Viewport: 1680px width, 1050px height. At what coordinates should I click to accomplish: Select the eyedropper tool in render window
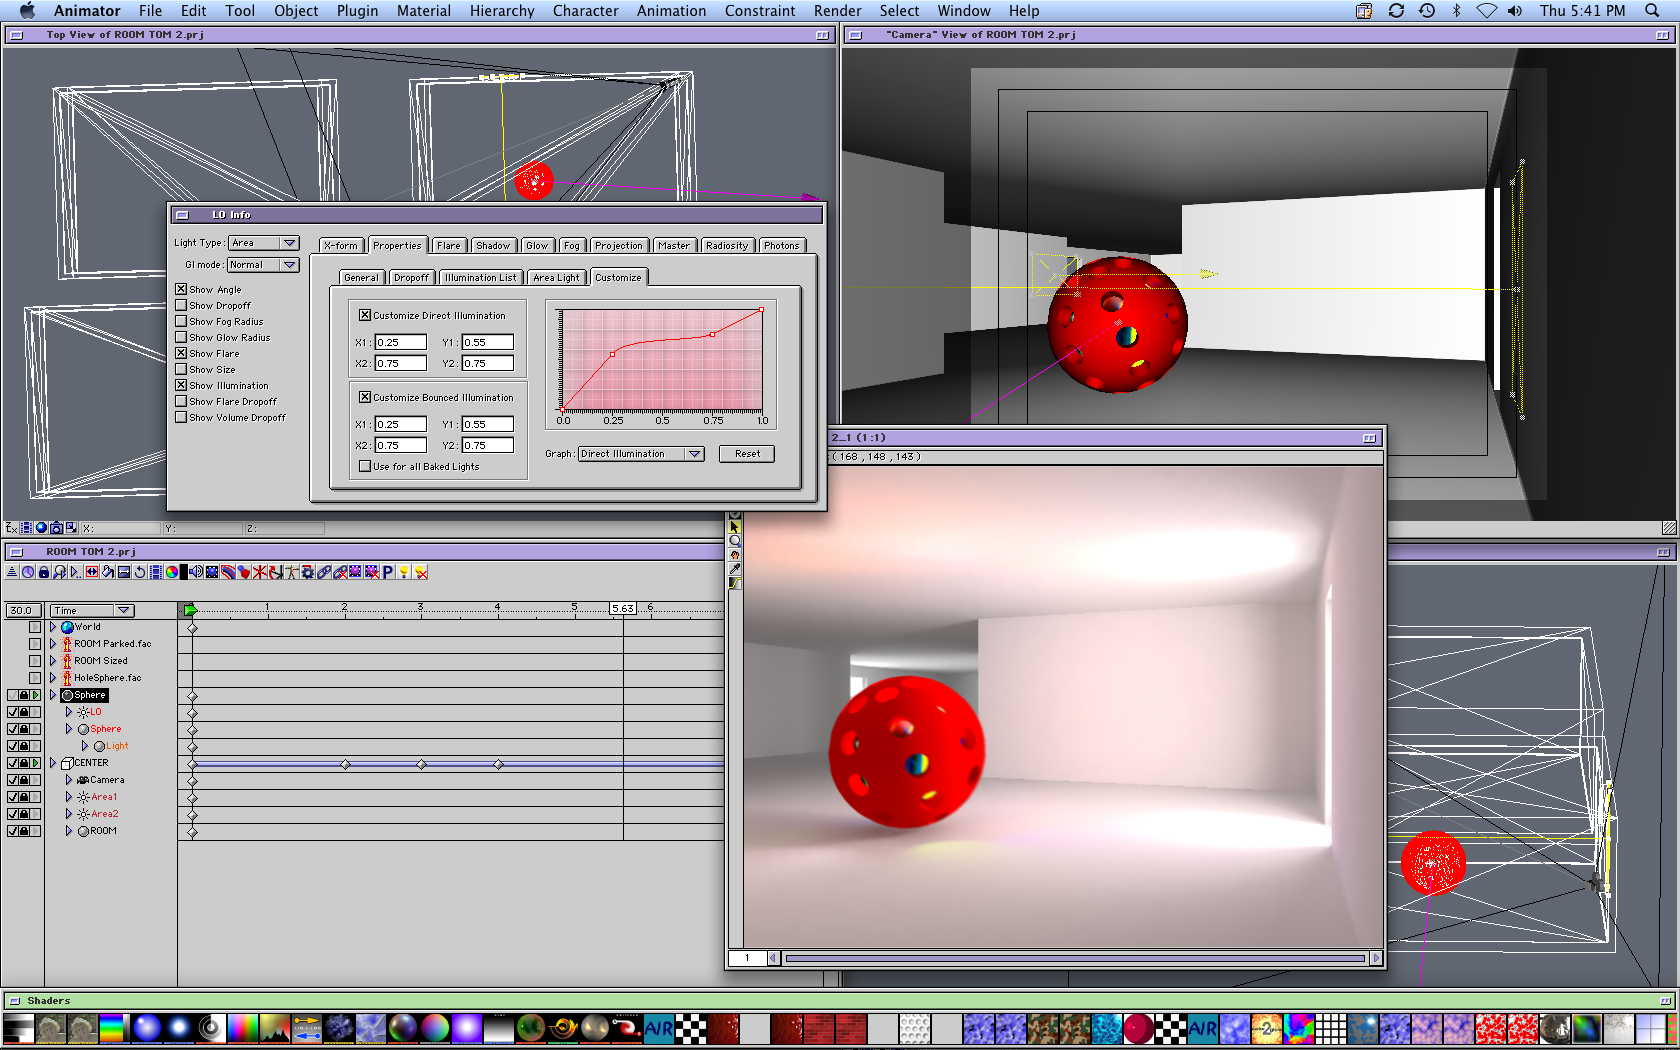(x=735, y=569)
